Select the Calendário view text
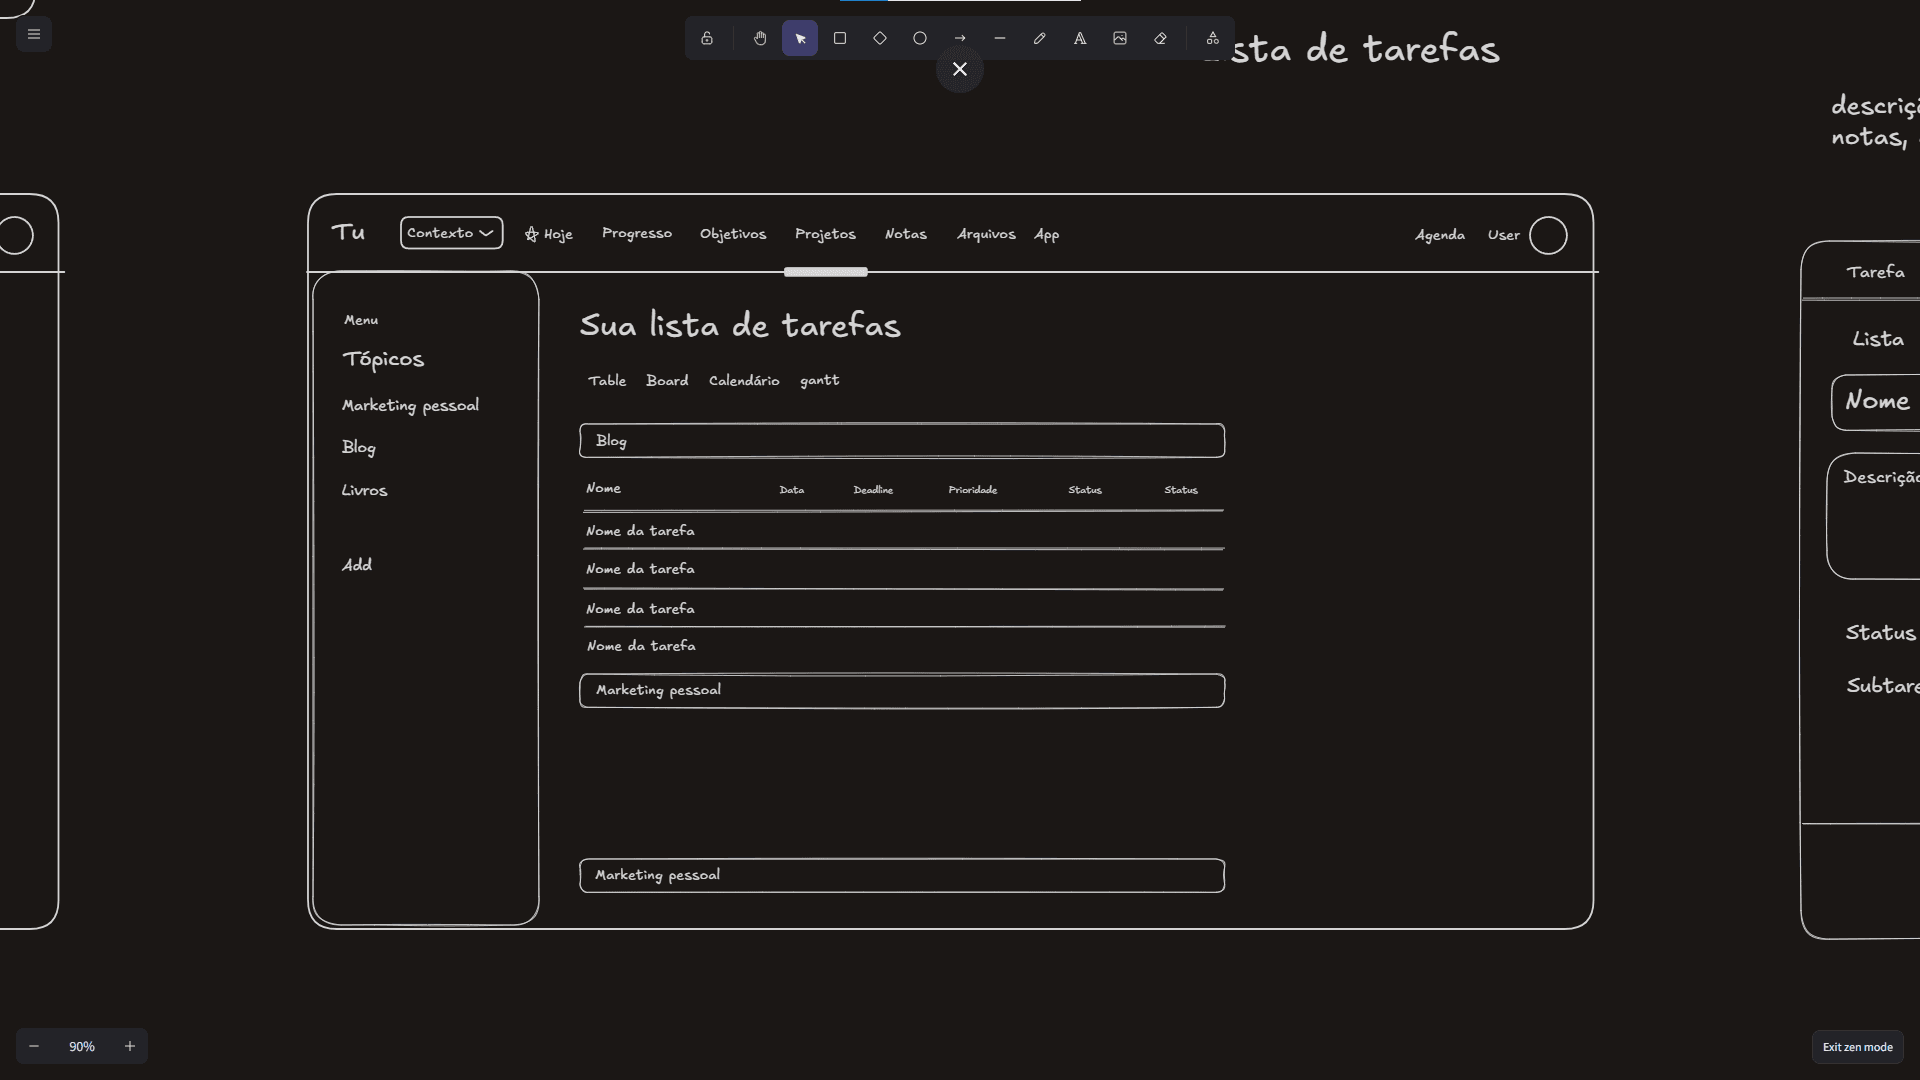The height and width of the screenshot is (1080, 1920). coord(744,381)
